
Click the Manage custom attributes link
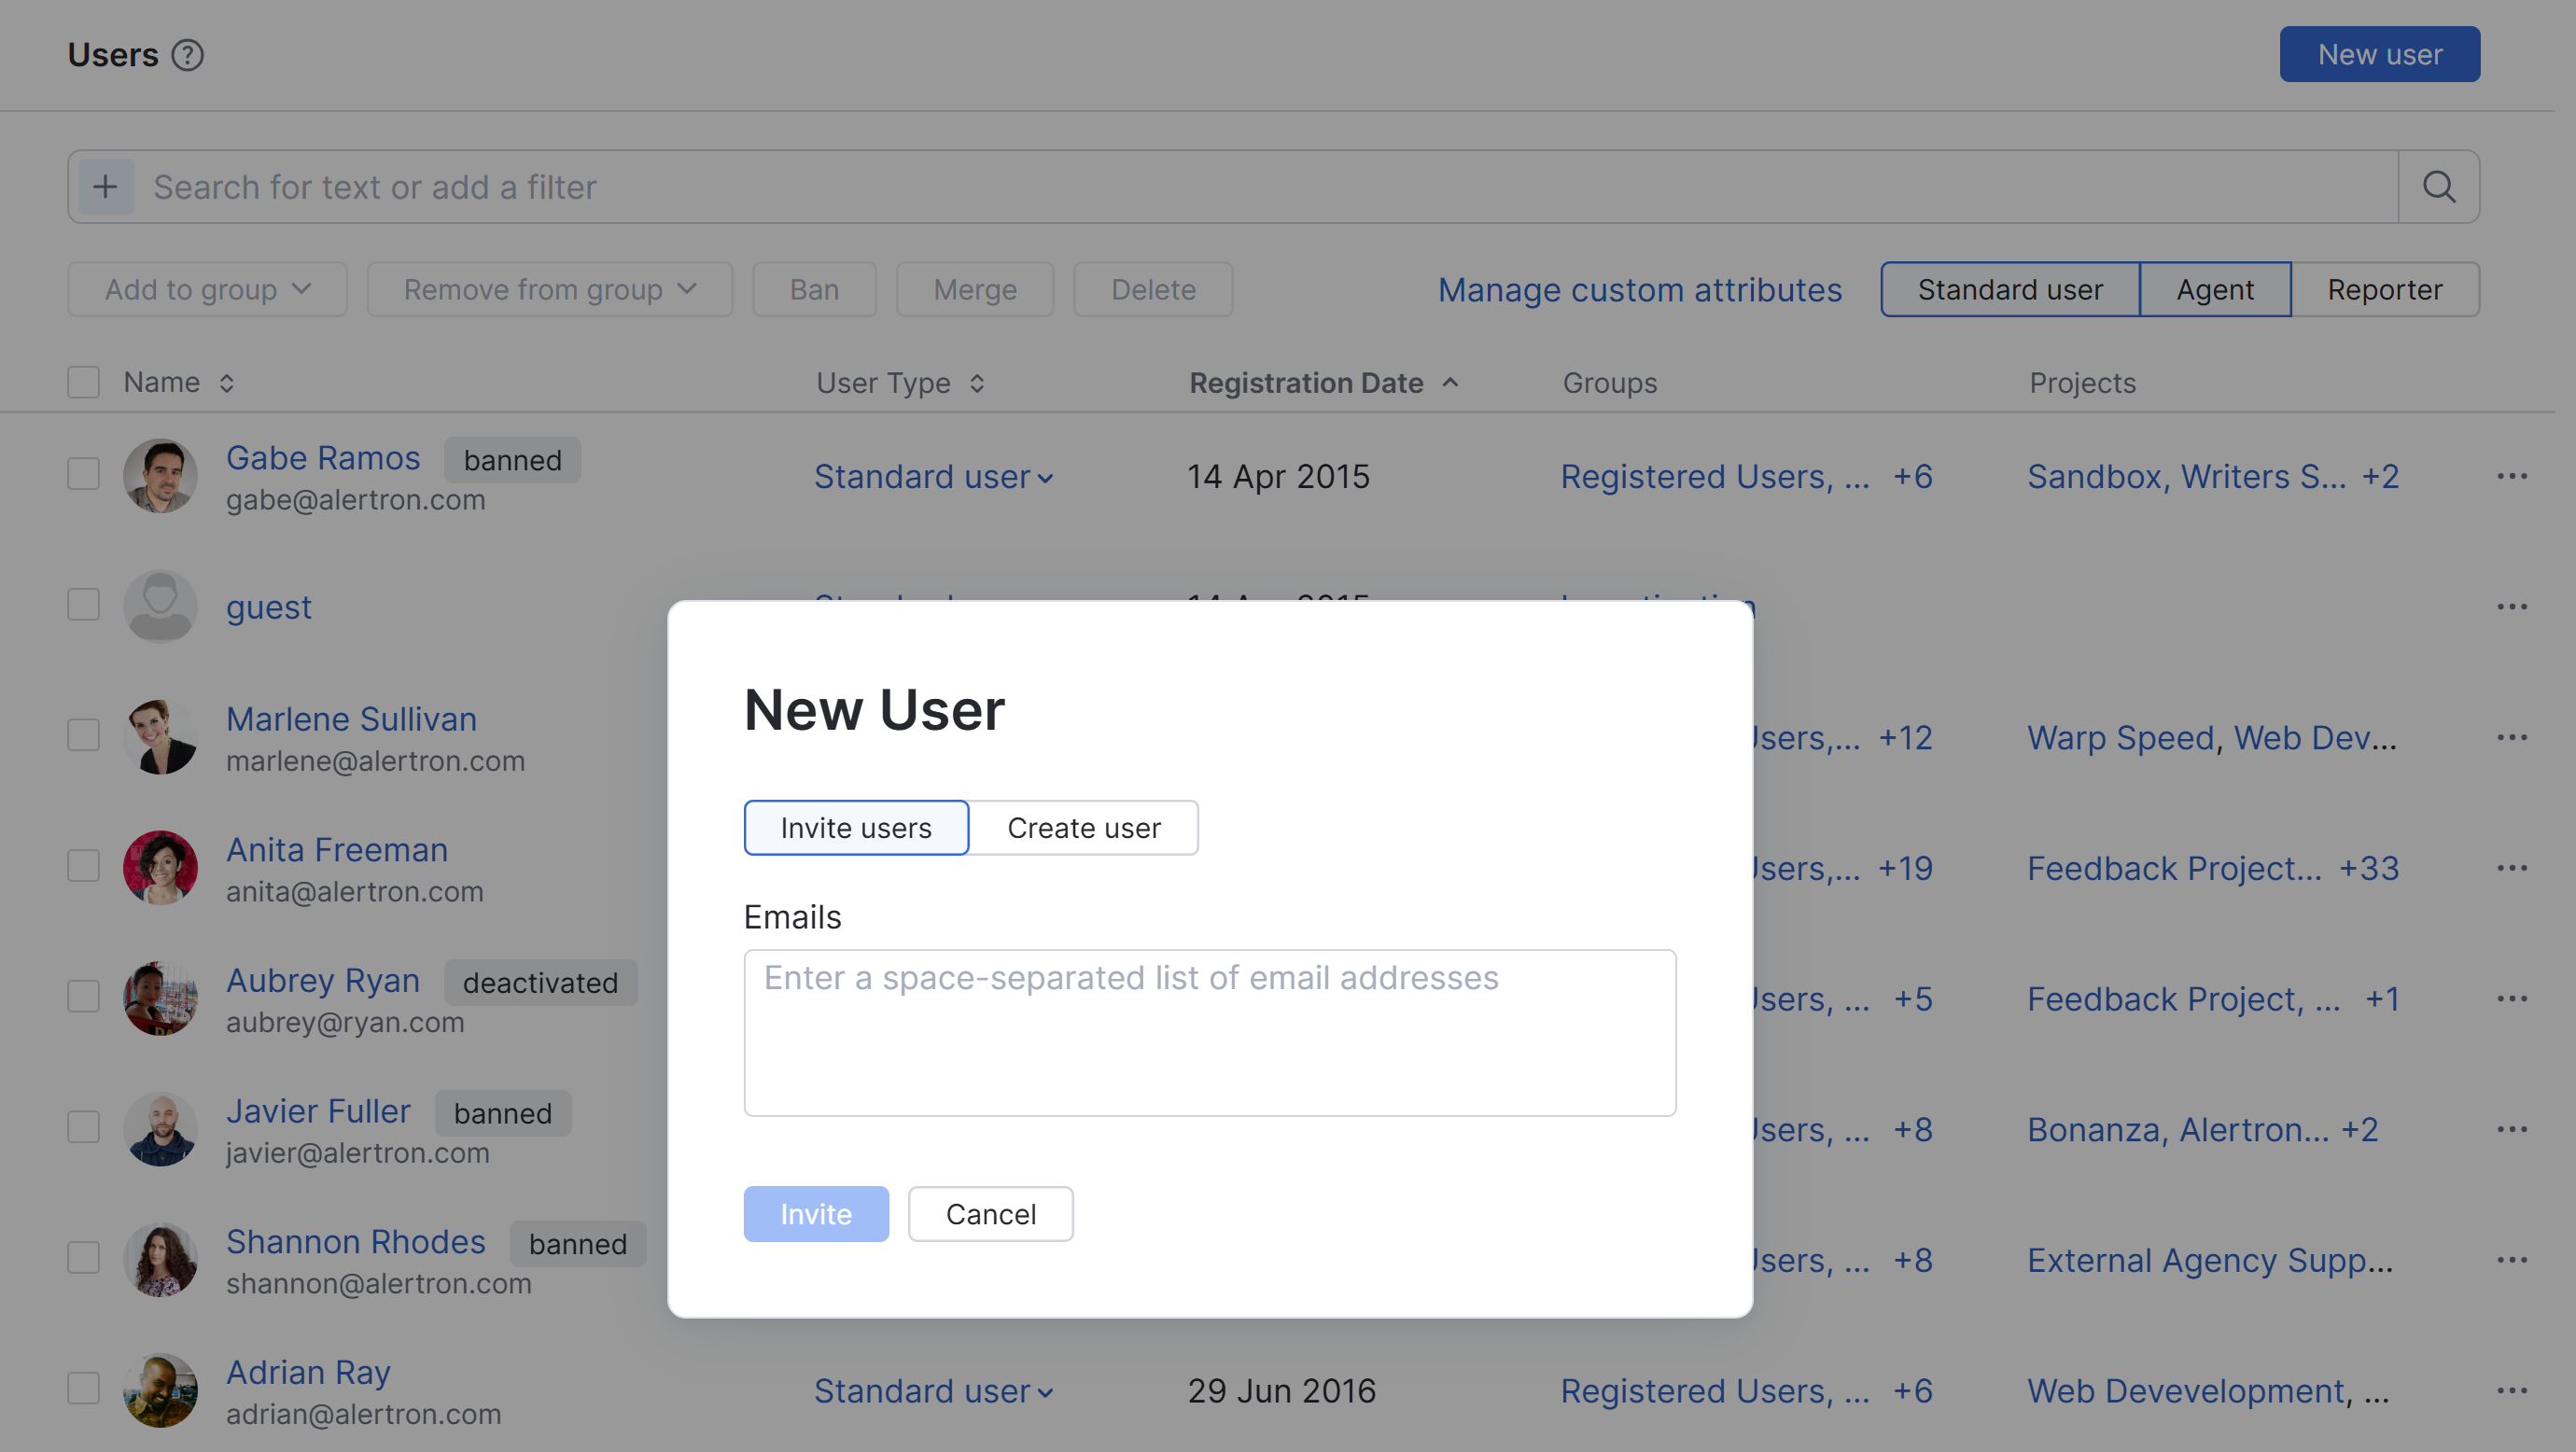coord(1640,290)
